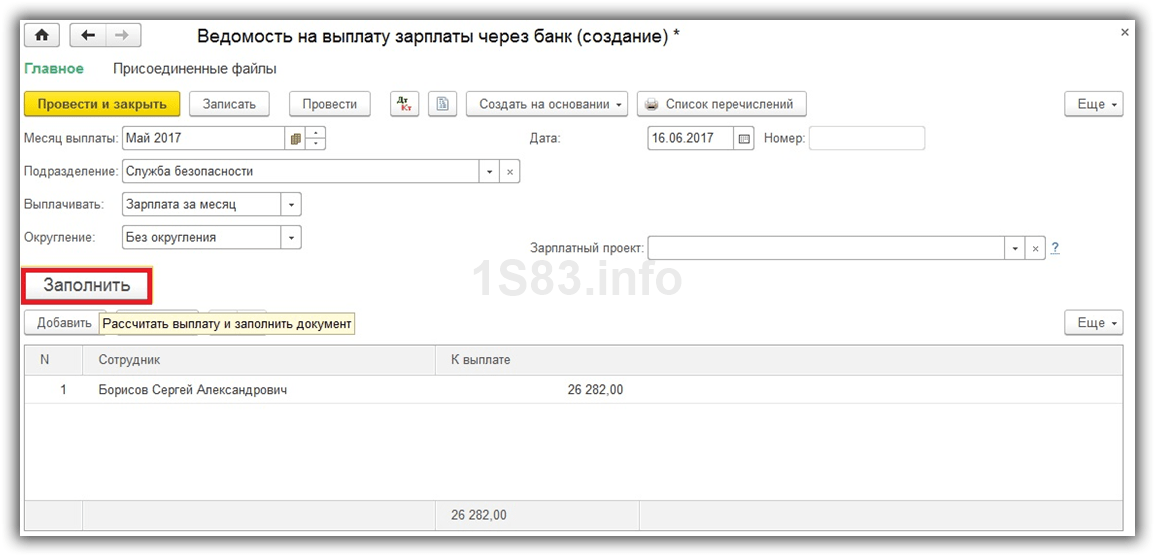The width and height of the screenshot is (1155, 556).
Task: Open the document report icon
Action: [443, 104]
